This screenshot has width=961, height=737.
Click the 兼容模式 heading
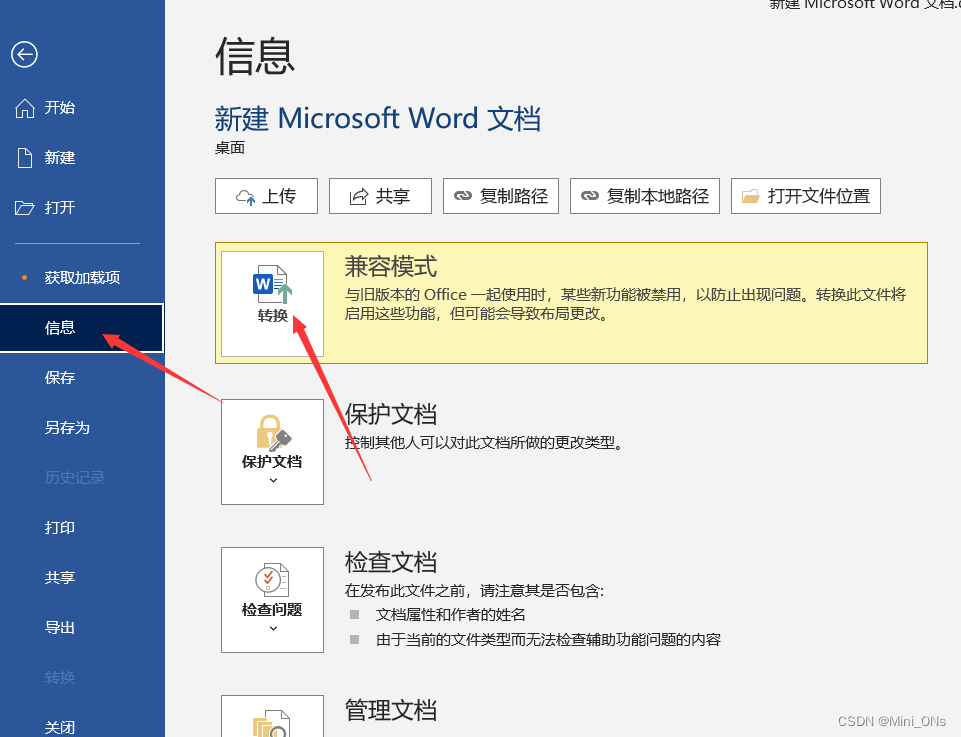[x=391, y=266]
